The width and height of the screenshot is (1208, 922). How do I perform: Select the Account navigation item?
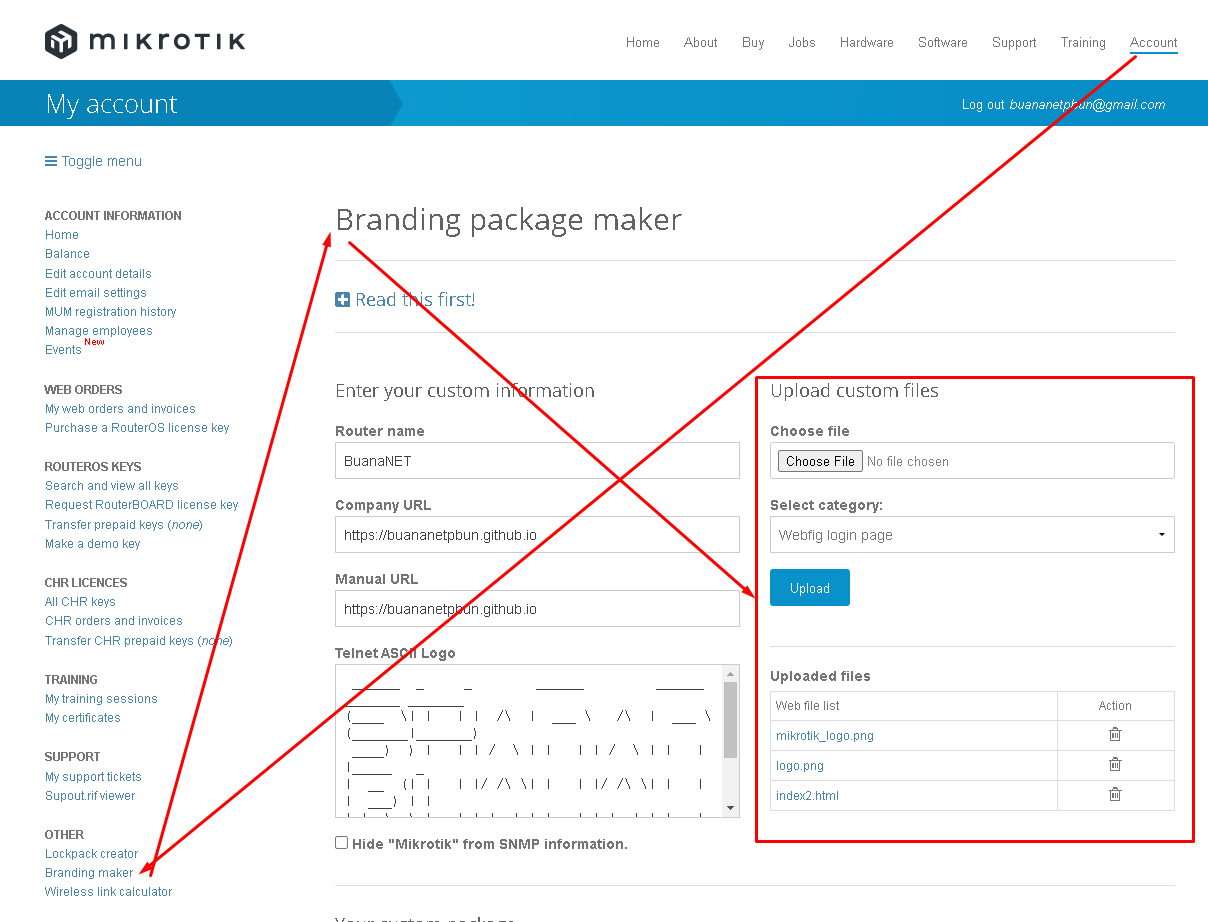click(x=1153, y=42)
